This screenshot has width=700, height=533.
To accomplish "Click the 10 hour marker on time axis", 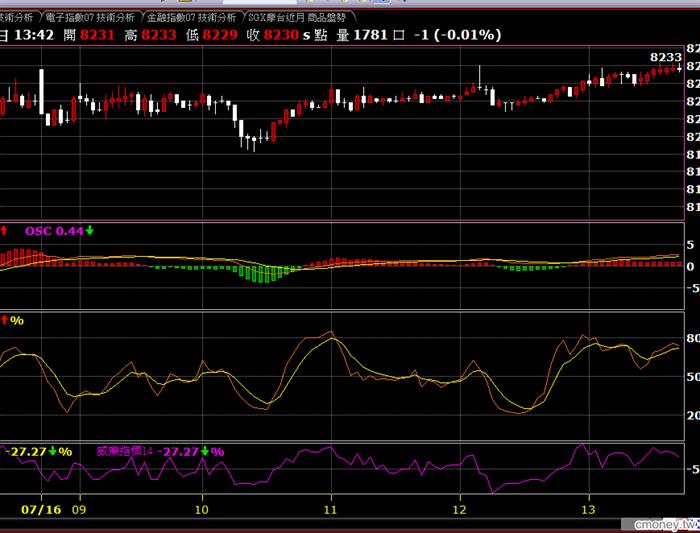I will pyautogui.click(x=201, y=509).
